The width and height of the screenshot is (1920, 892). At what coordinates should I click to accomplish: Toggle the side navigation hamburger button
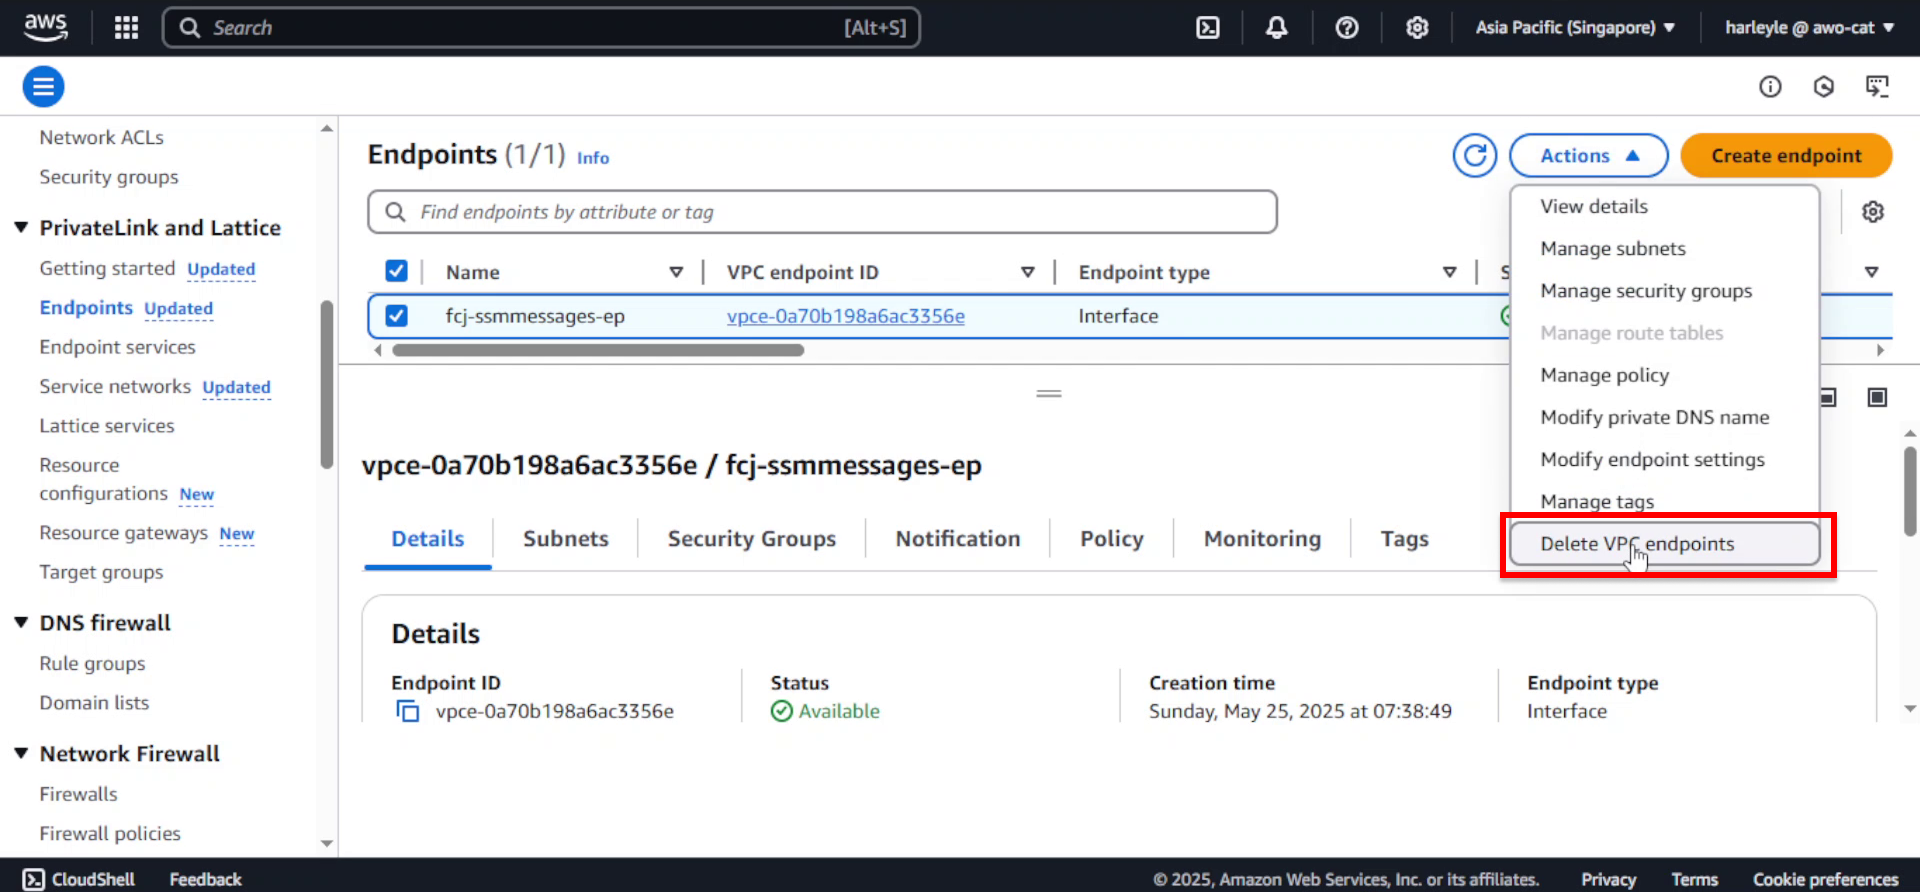click(43, 87)
